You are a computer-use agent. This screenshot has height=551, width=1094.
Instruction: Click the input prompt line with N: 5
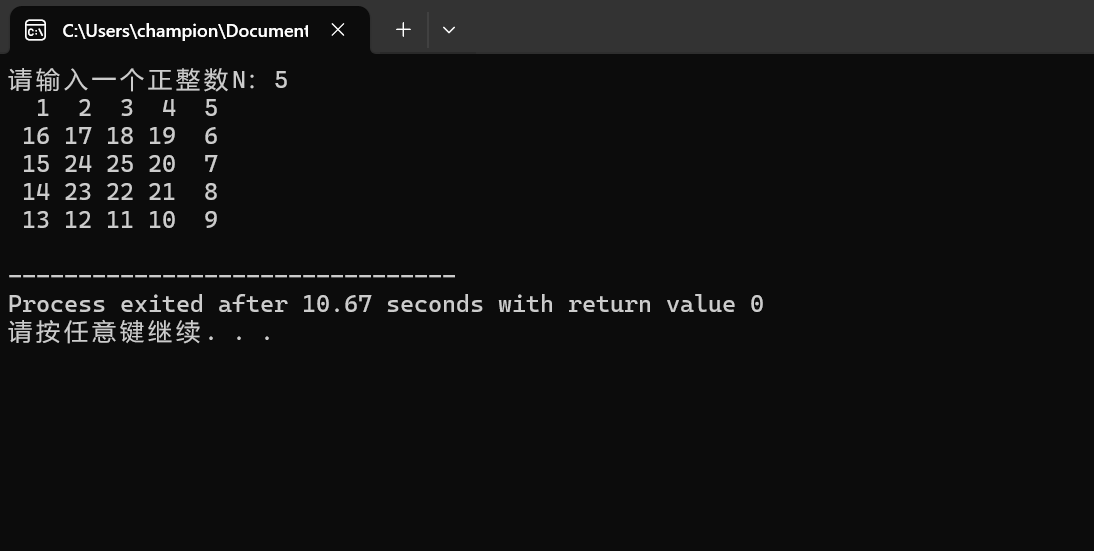148,80
